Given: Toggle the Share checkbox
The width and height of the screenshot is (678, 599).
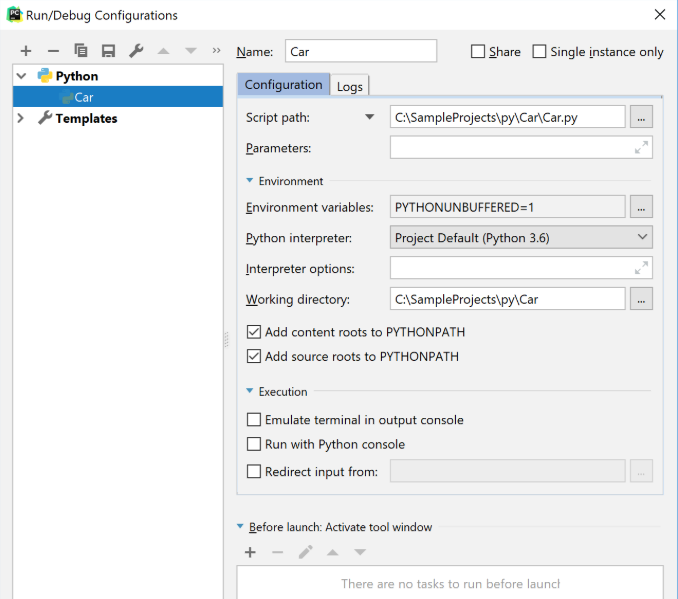Looking at the screenshot, I should click(478, 51).
